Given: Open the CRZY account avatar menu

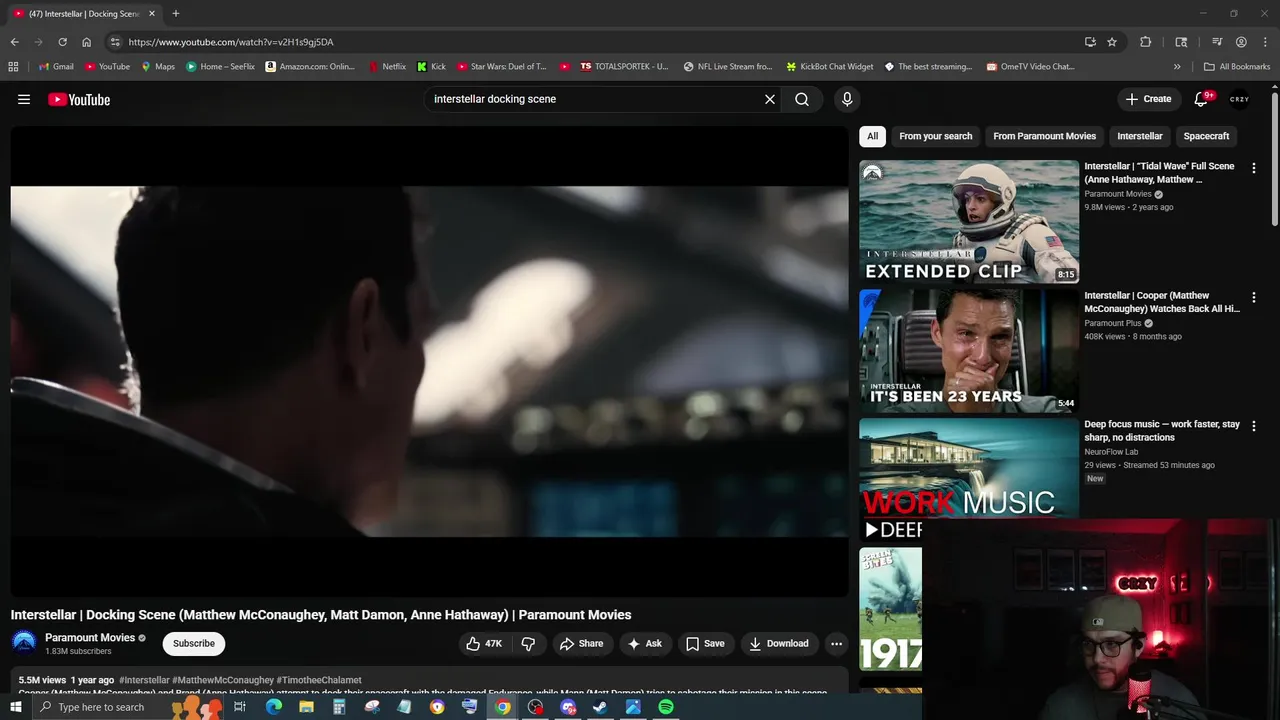Looking at the screenshot, I should tap(1240, 99).
